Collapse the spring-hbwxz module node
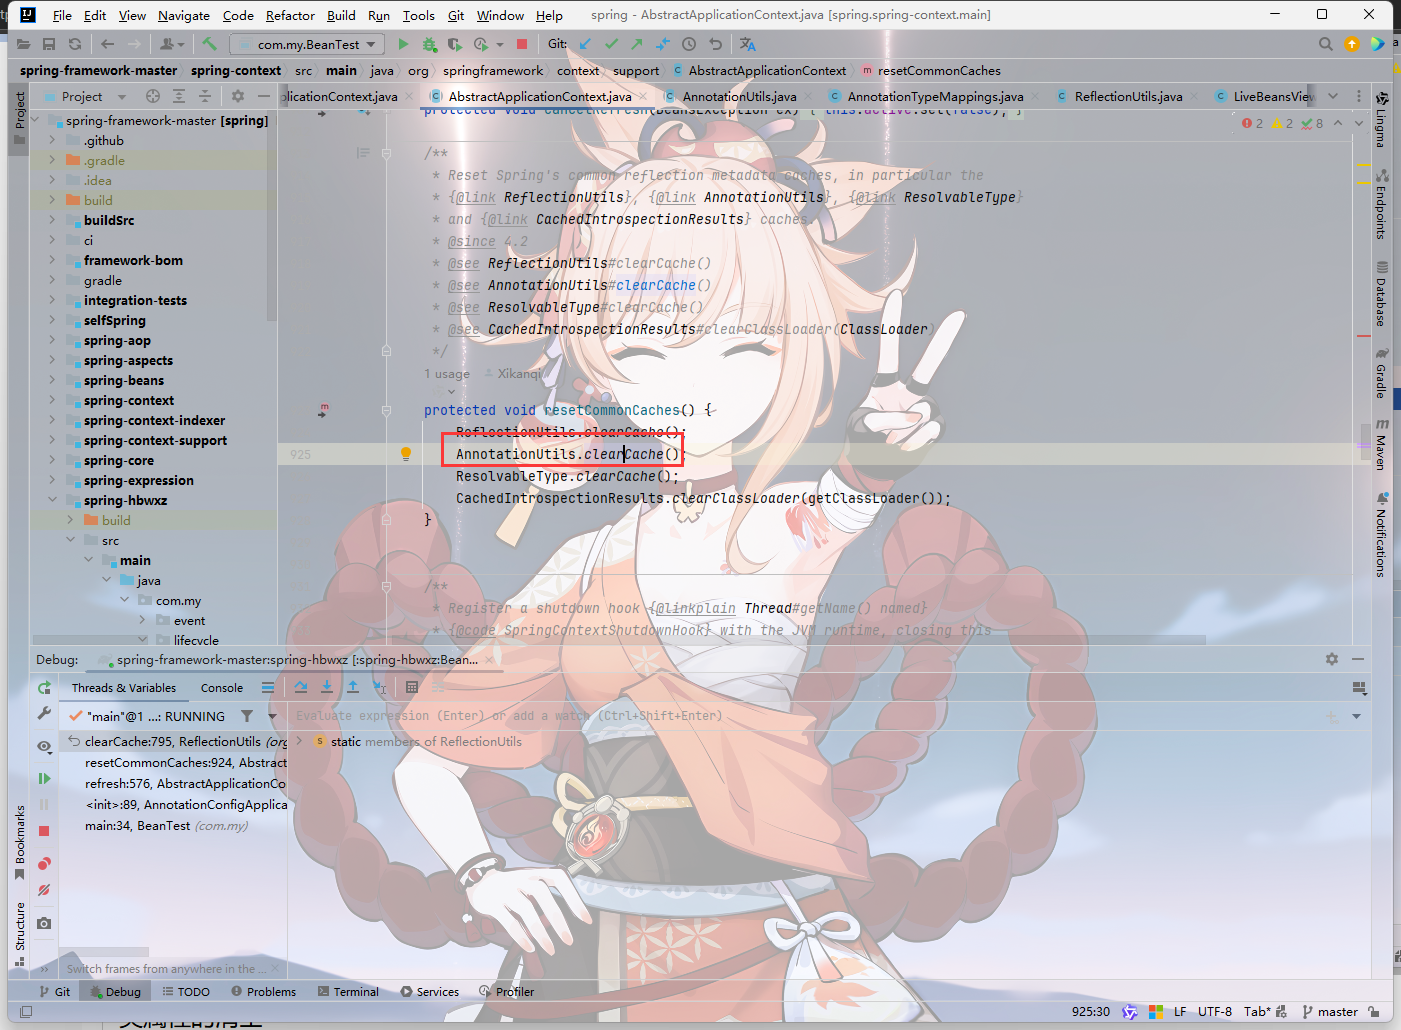 pos(52,500)
